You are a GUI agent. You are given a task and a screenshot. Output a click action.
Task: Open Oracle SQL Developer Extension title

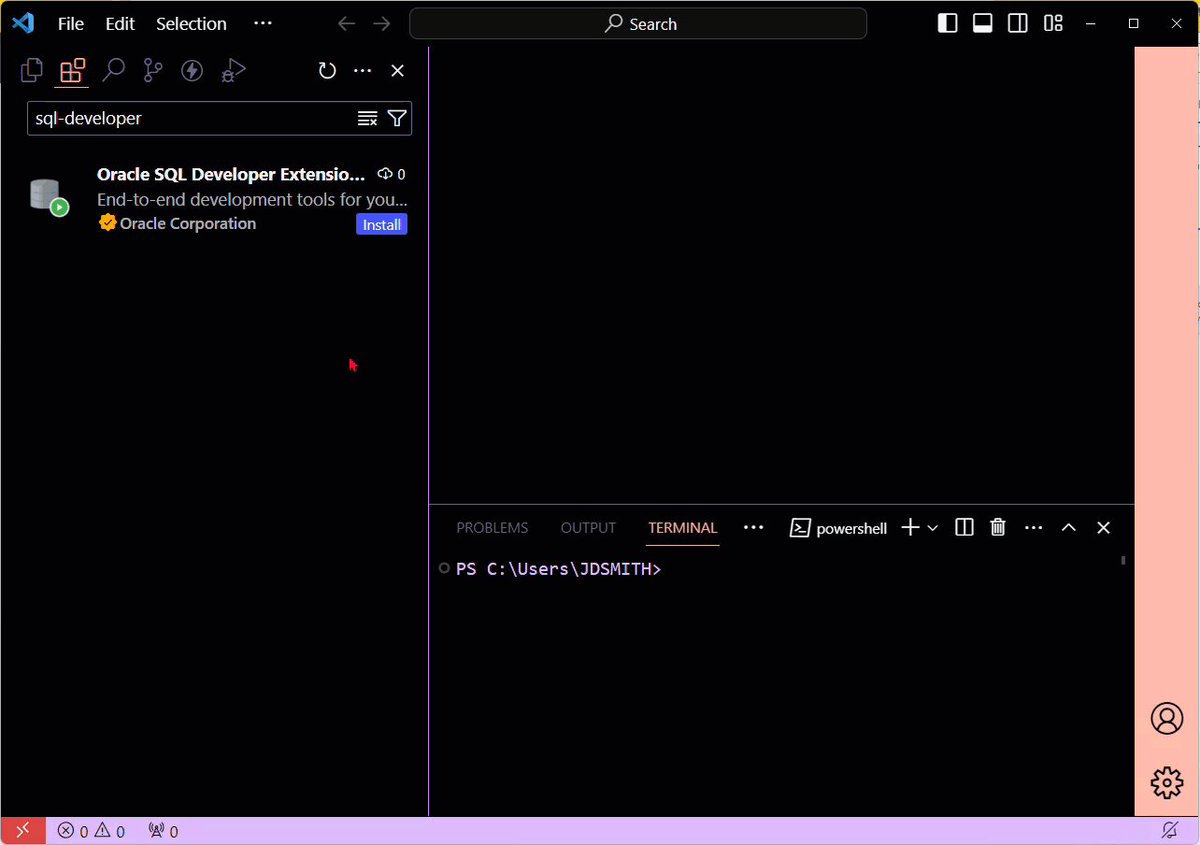click(231, 174)
